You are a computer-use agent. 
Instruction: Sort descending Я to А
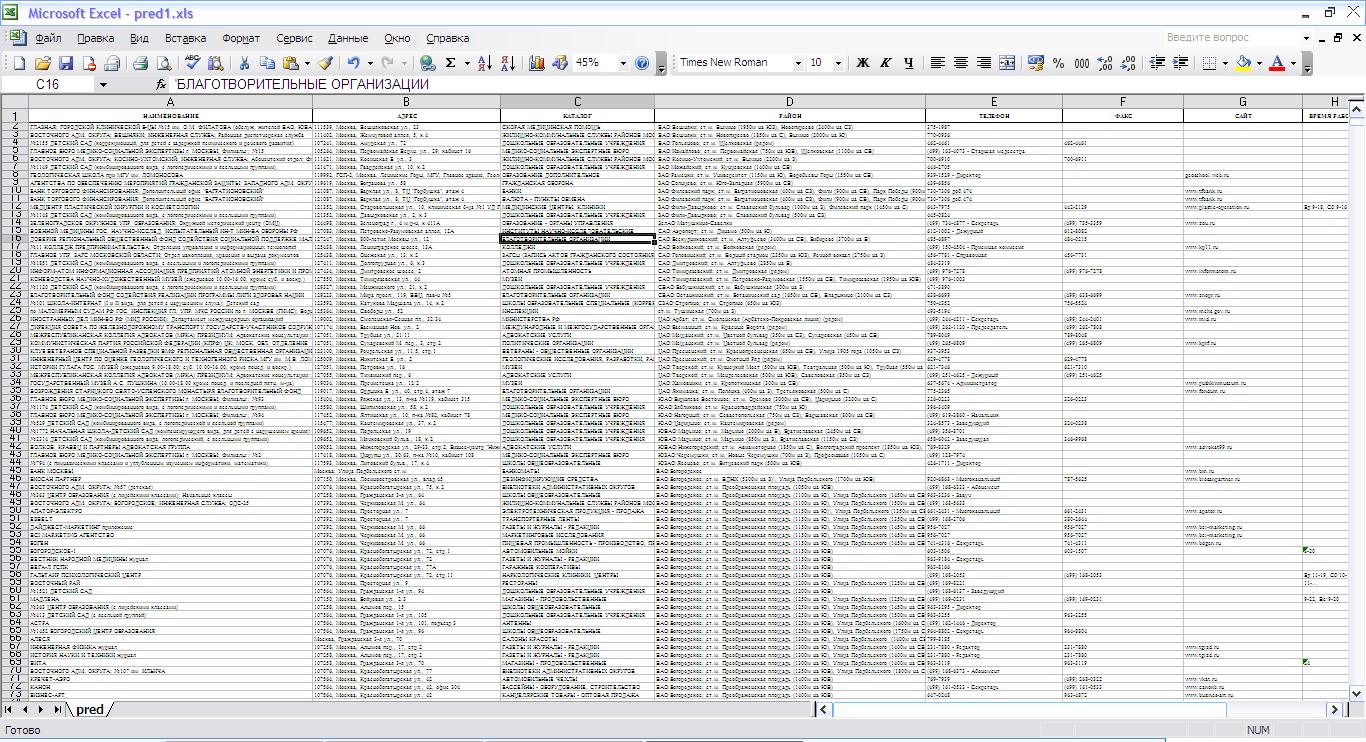pos(508,62)
